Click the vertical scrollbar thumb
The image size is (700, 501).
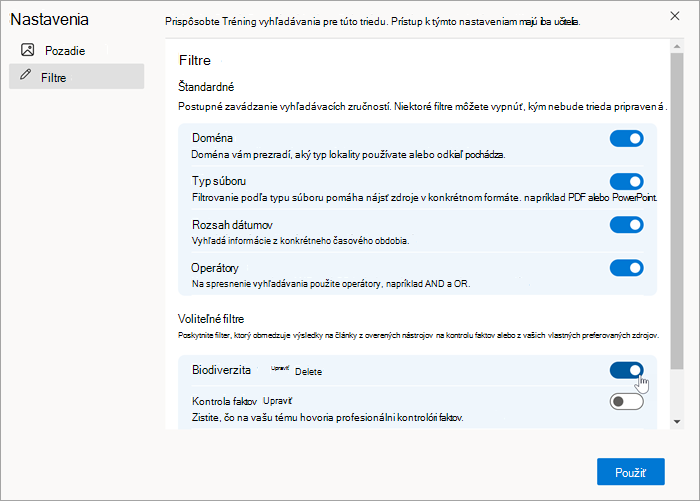click(677, 211)
